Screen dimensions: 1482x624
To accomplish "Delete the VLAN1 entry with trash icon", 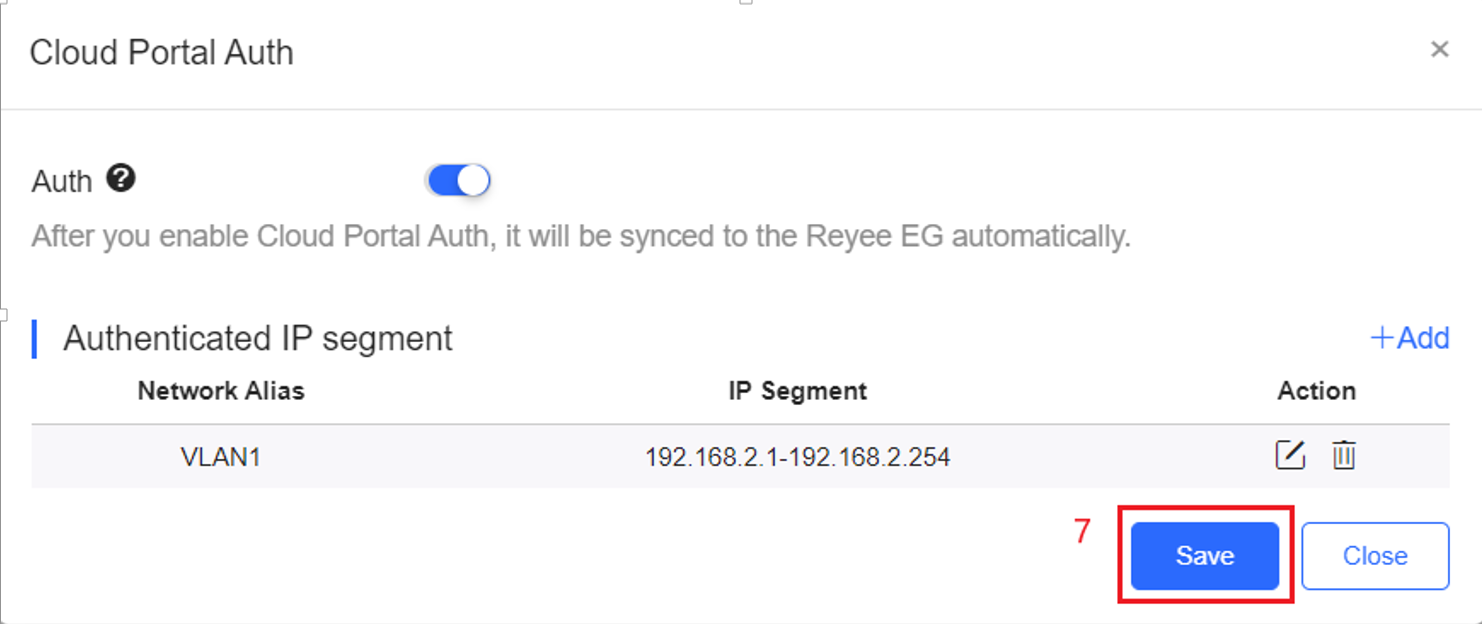I will [1344, 456].
